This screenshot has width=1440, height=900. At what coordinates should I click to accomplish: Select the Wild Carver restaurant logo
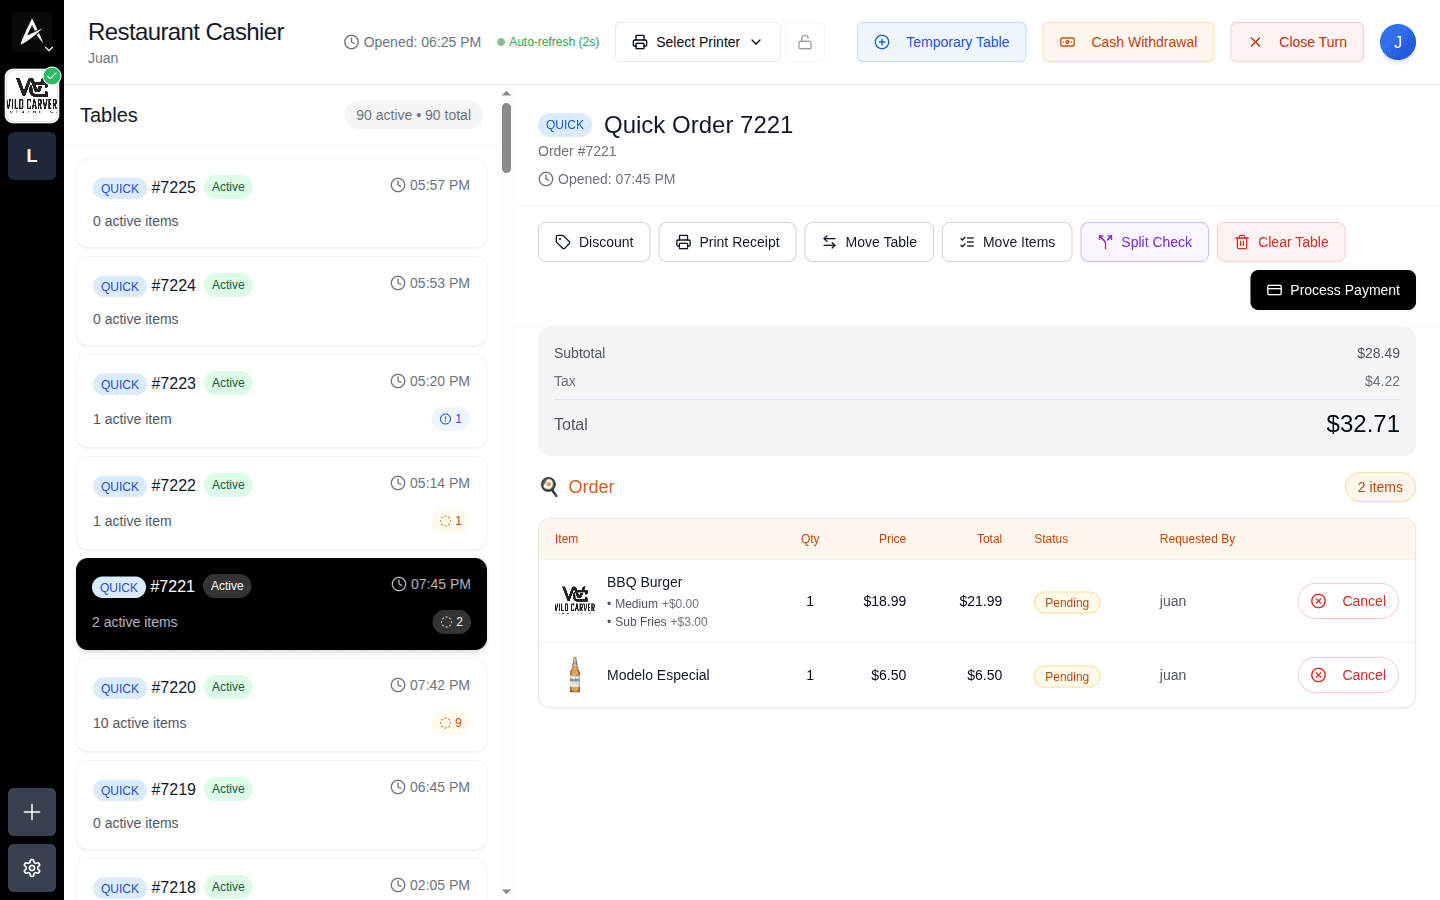tap(32, 97)
